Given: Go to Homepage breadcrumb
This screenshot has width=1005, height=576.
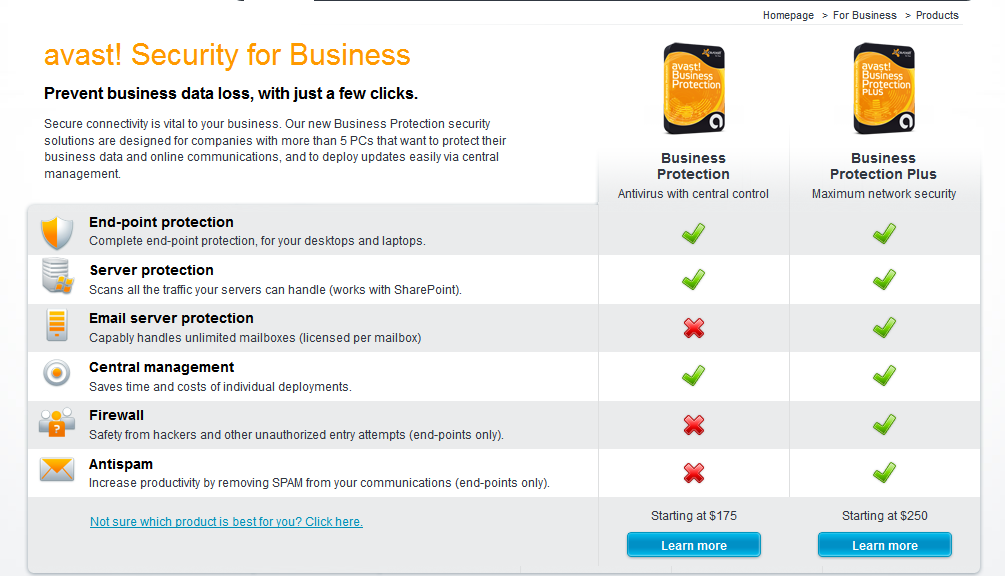Looking at the screenshot, I should coord(788,15).
